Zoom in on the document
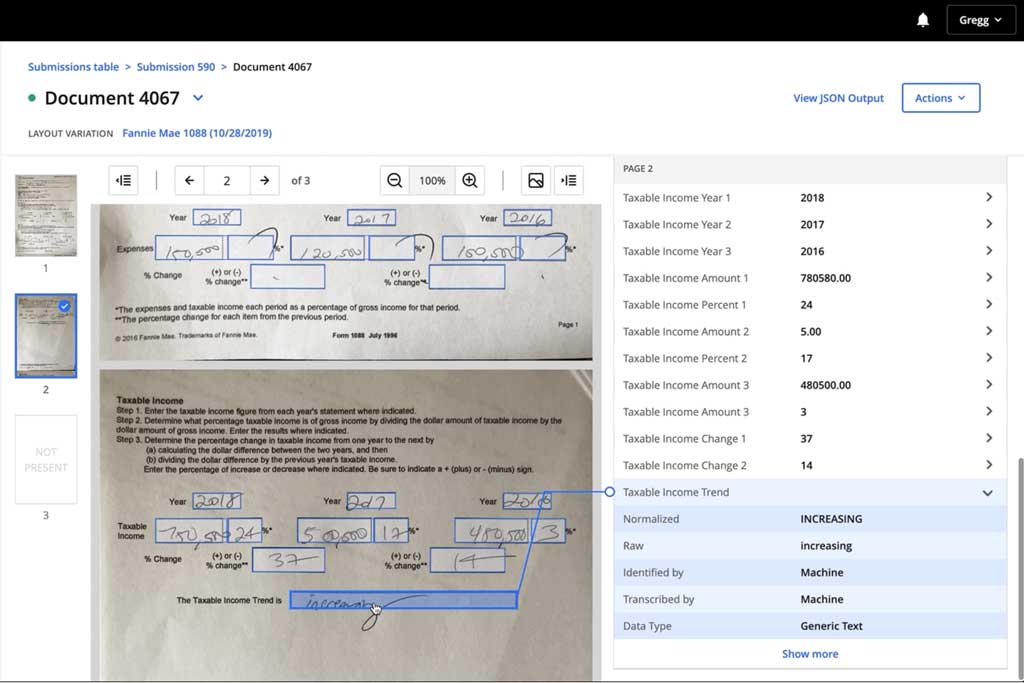The height and width of the screenshot is (683, 1024). (x=470, y=180)
